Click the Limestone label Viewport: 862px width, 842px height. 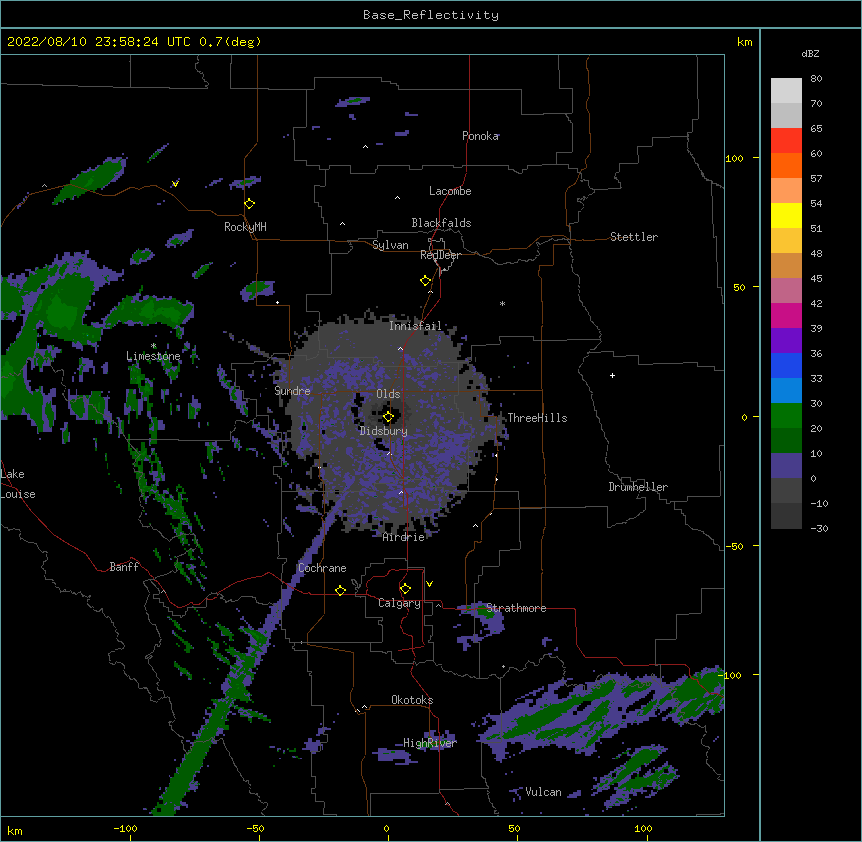coord(153,356)
